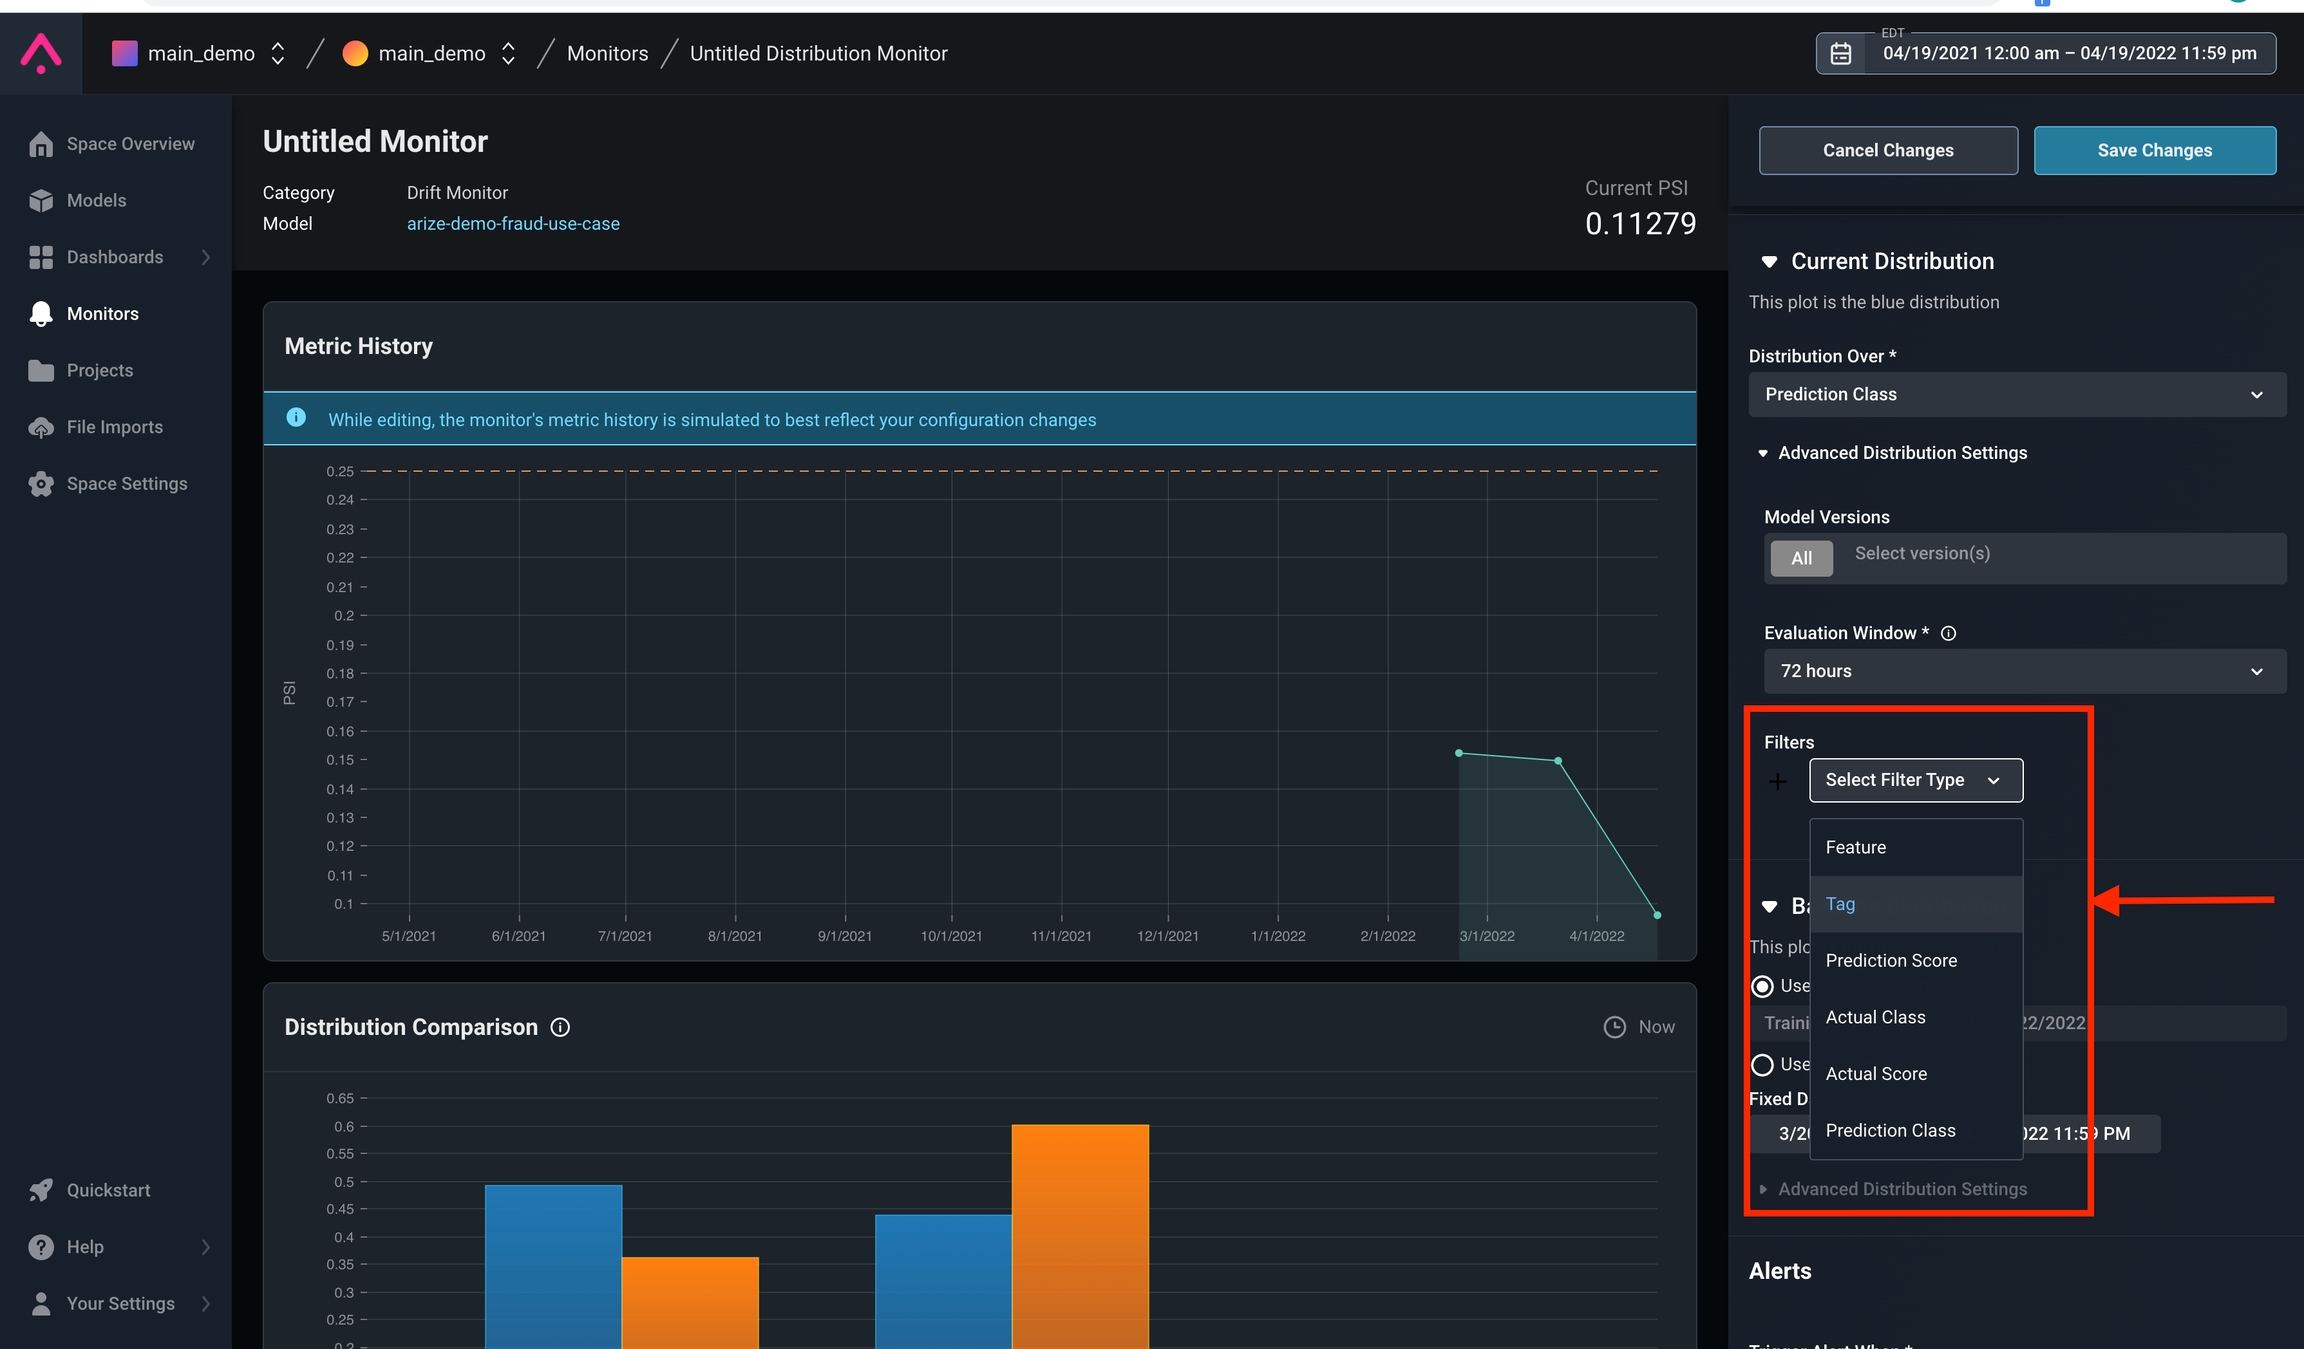Click the date range calendar icon

point(1841,54)
